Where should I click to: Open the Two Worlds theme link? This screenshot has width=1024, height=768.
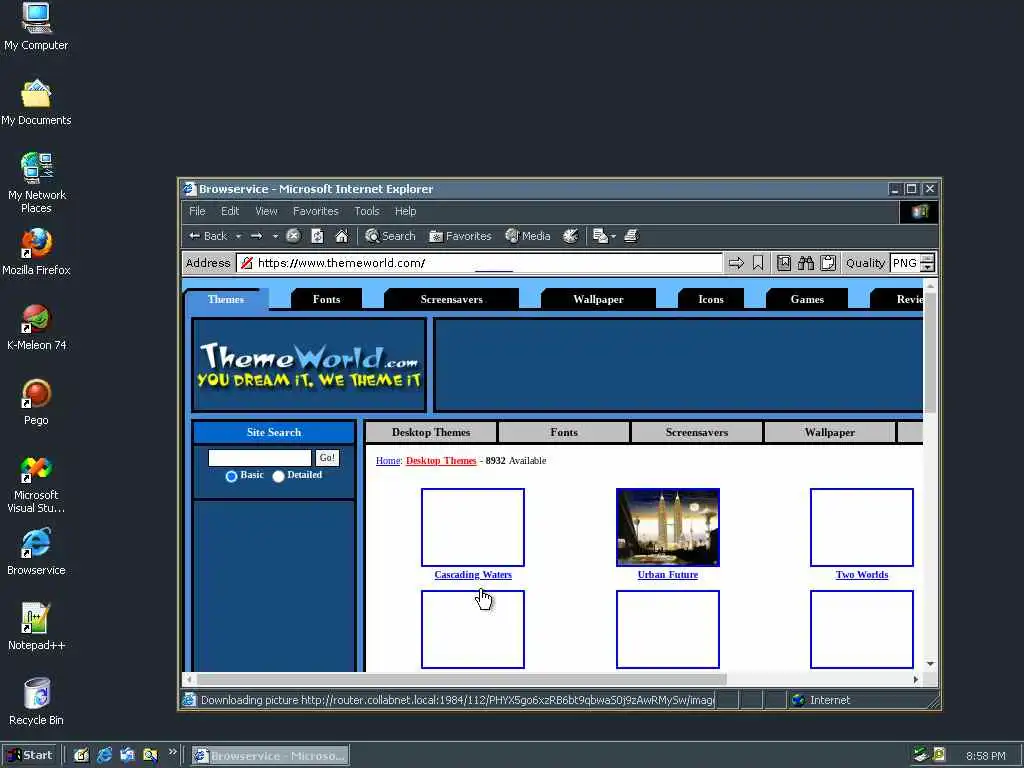pyautogui.click(x=862, y=575)
